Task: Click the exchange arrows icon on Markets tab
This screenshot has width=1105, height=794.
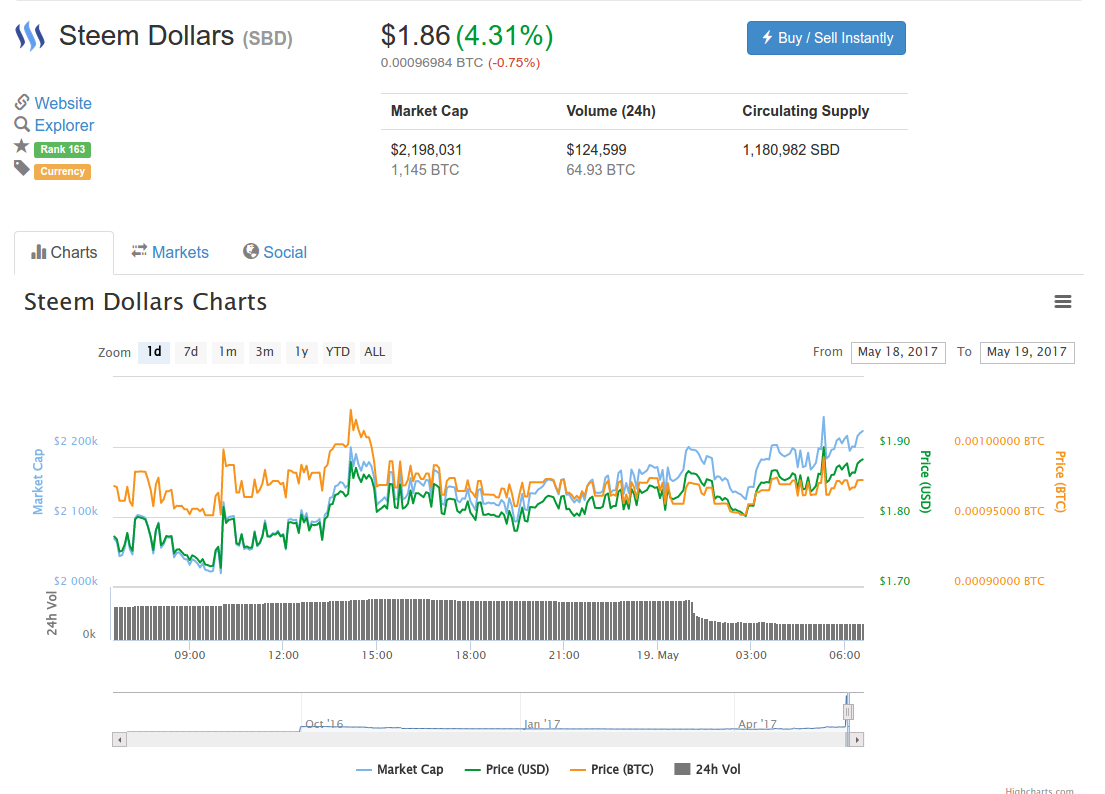Action: (139, 250)
